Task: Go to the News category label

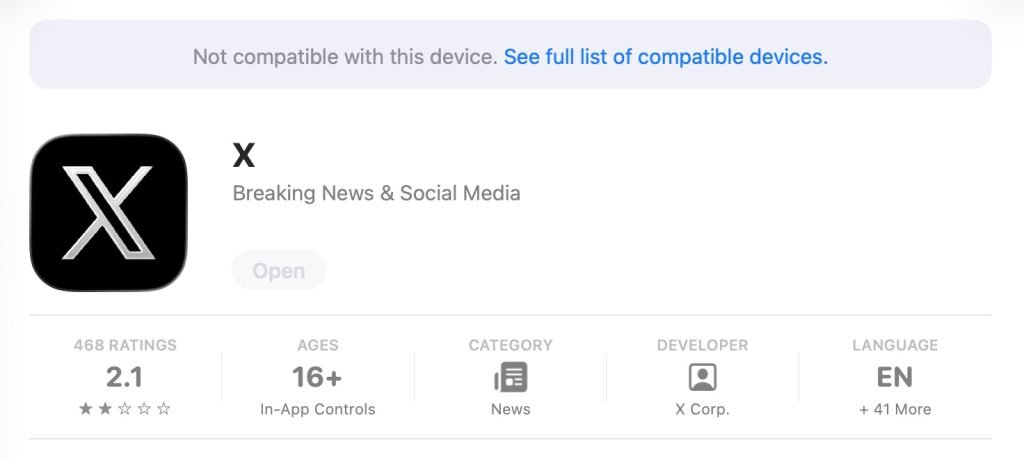Action: (x=510, y=409)
